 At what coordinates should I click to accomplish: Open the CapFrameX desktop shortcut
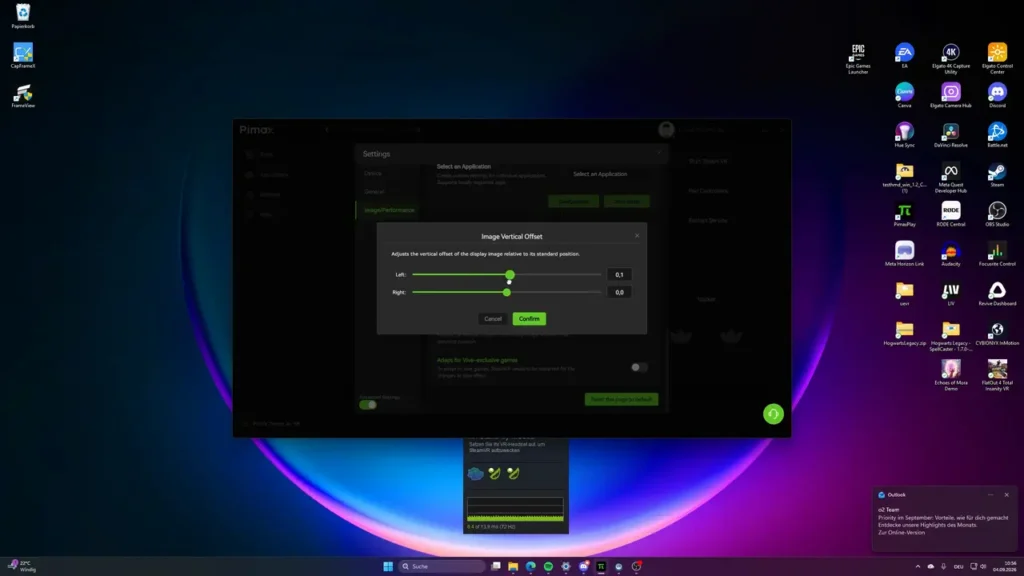click(23, 56)
